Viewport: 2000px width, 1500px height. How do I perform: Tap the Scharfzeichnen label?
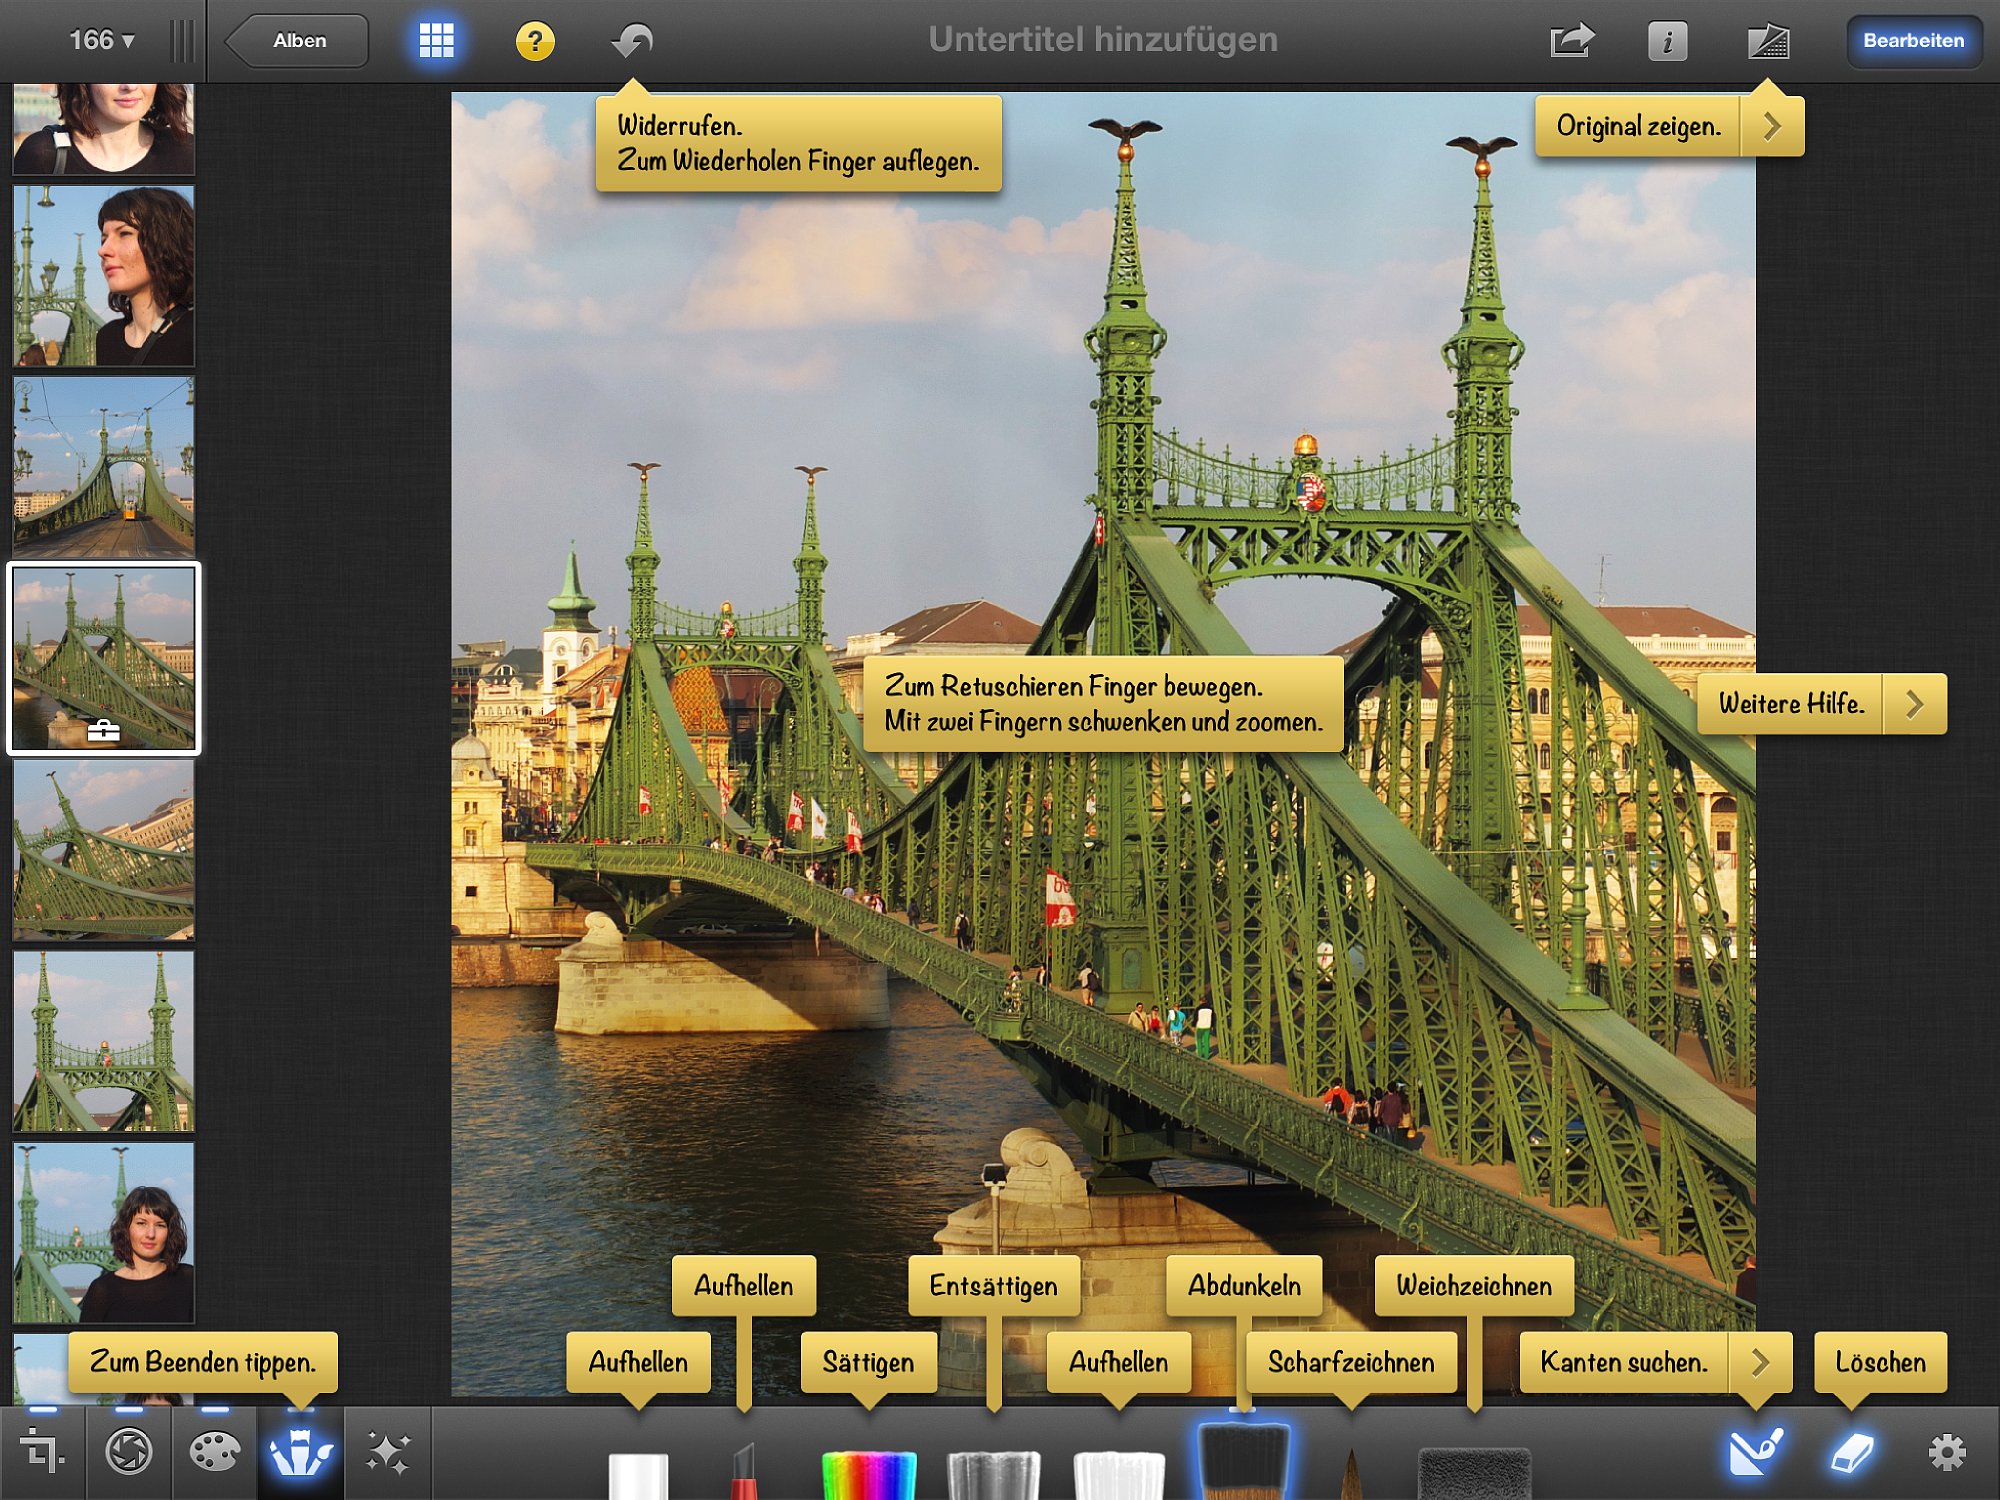pyautogui.click(x=1351, y=1362)
